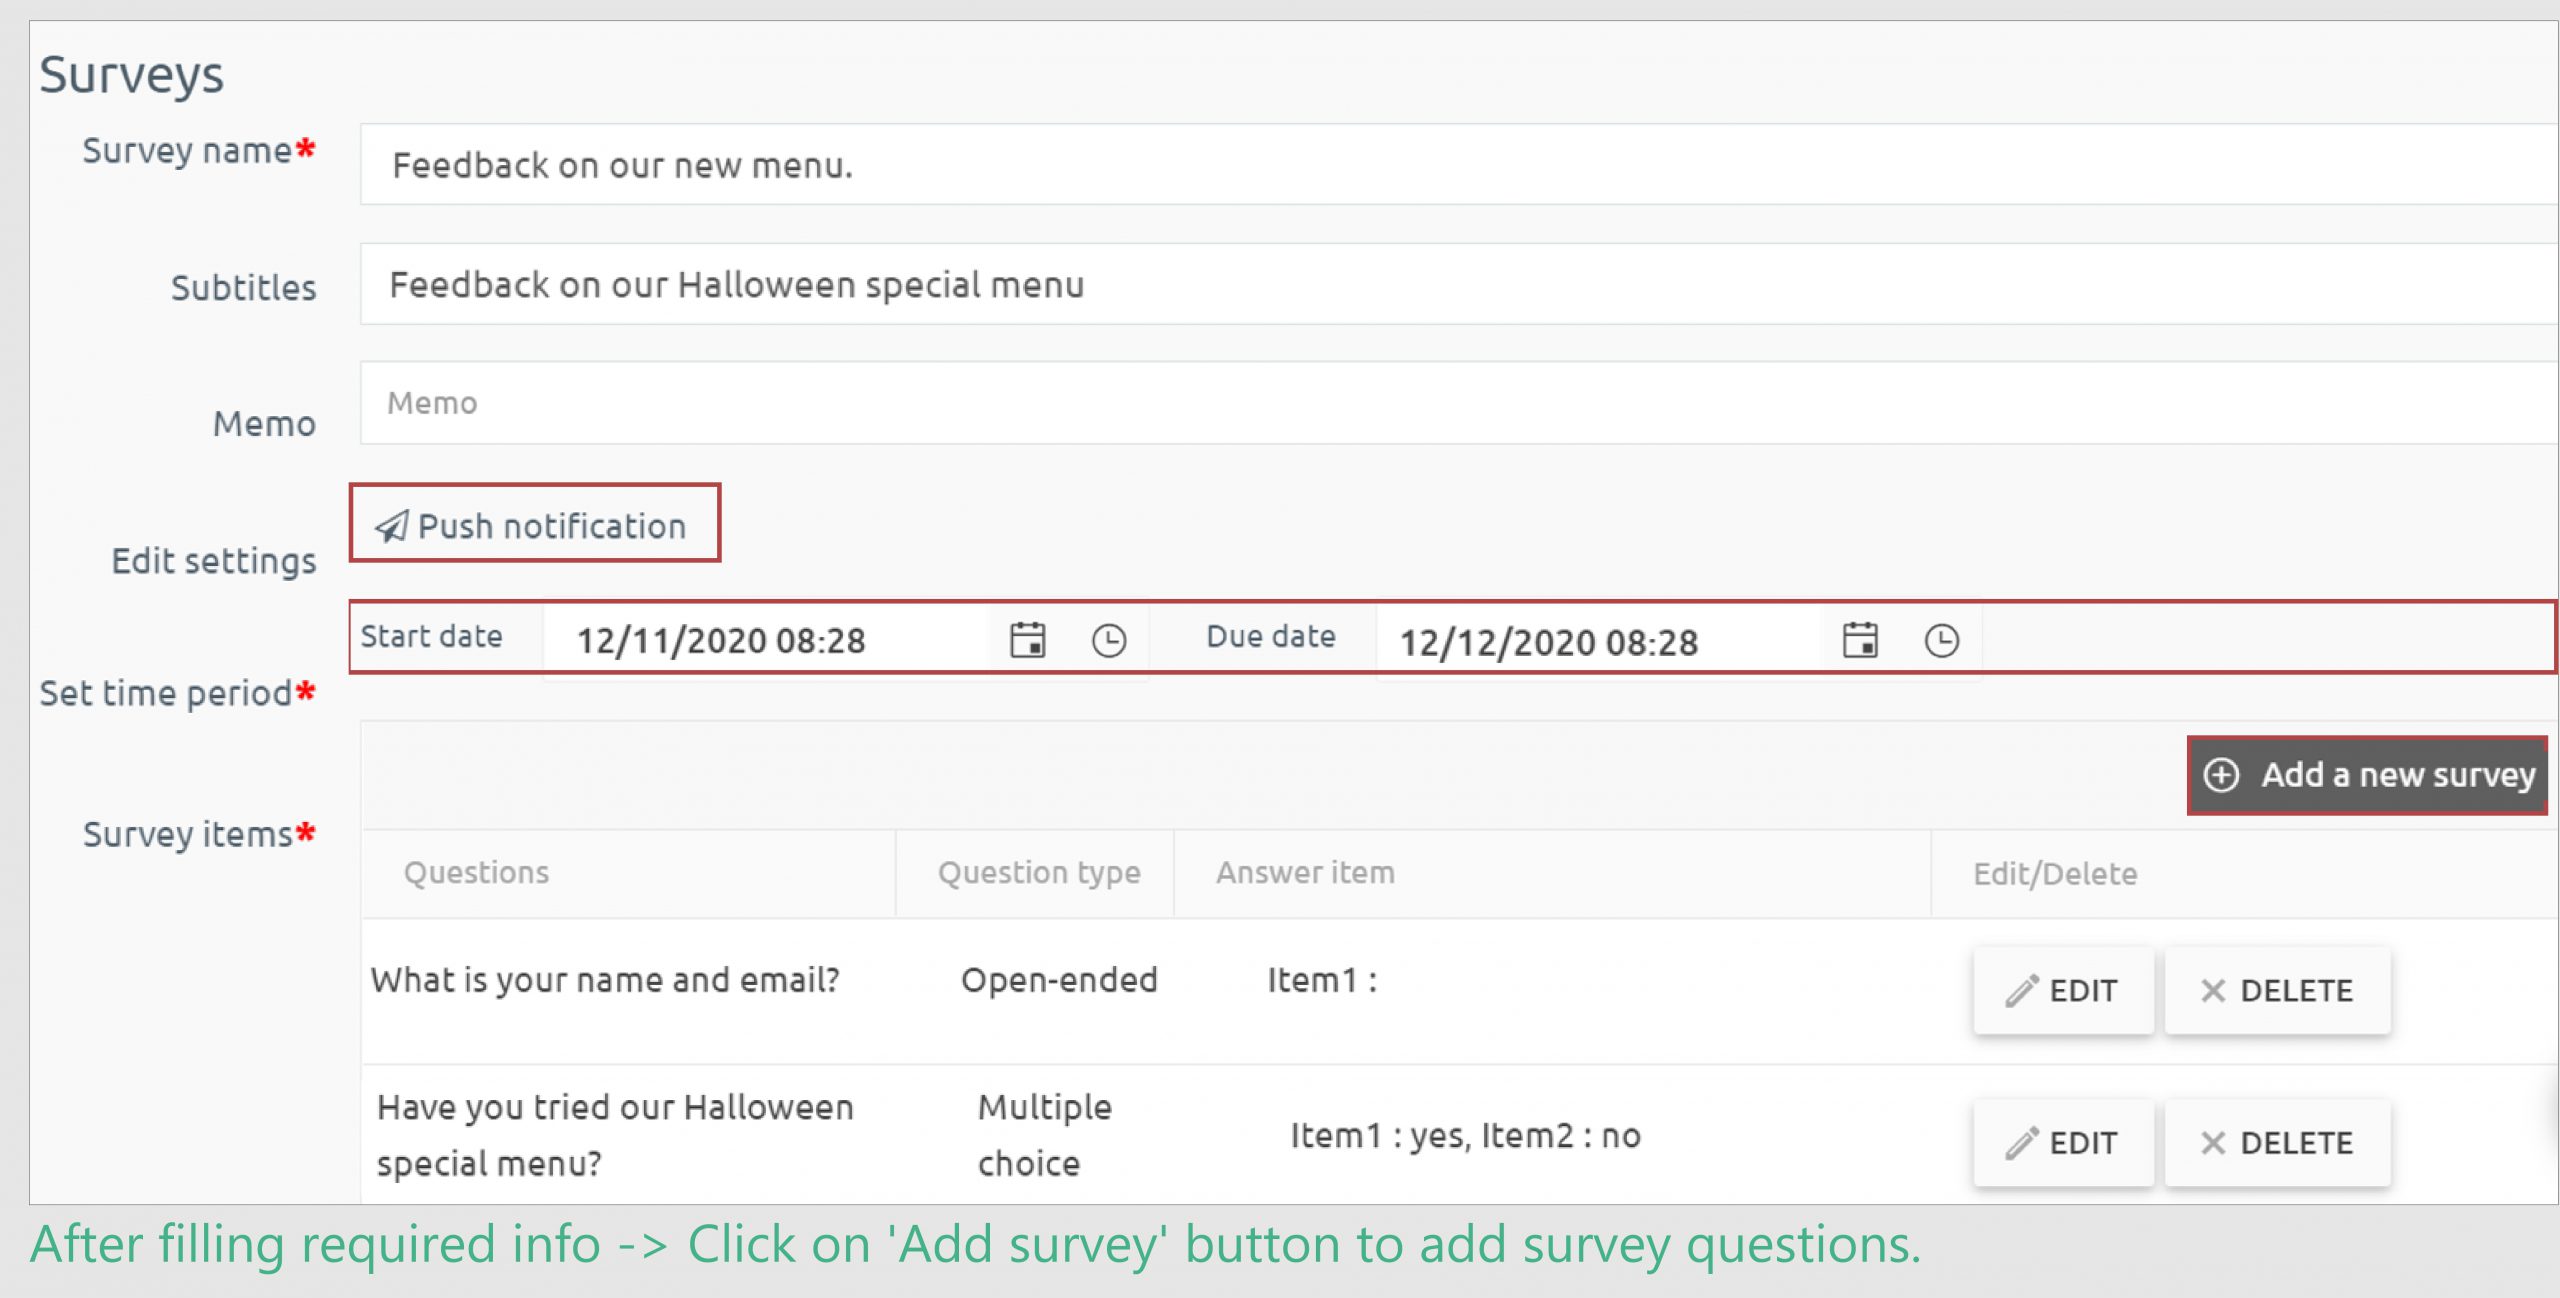Click the Question type column header

[1039, 873]
